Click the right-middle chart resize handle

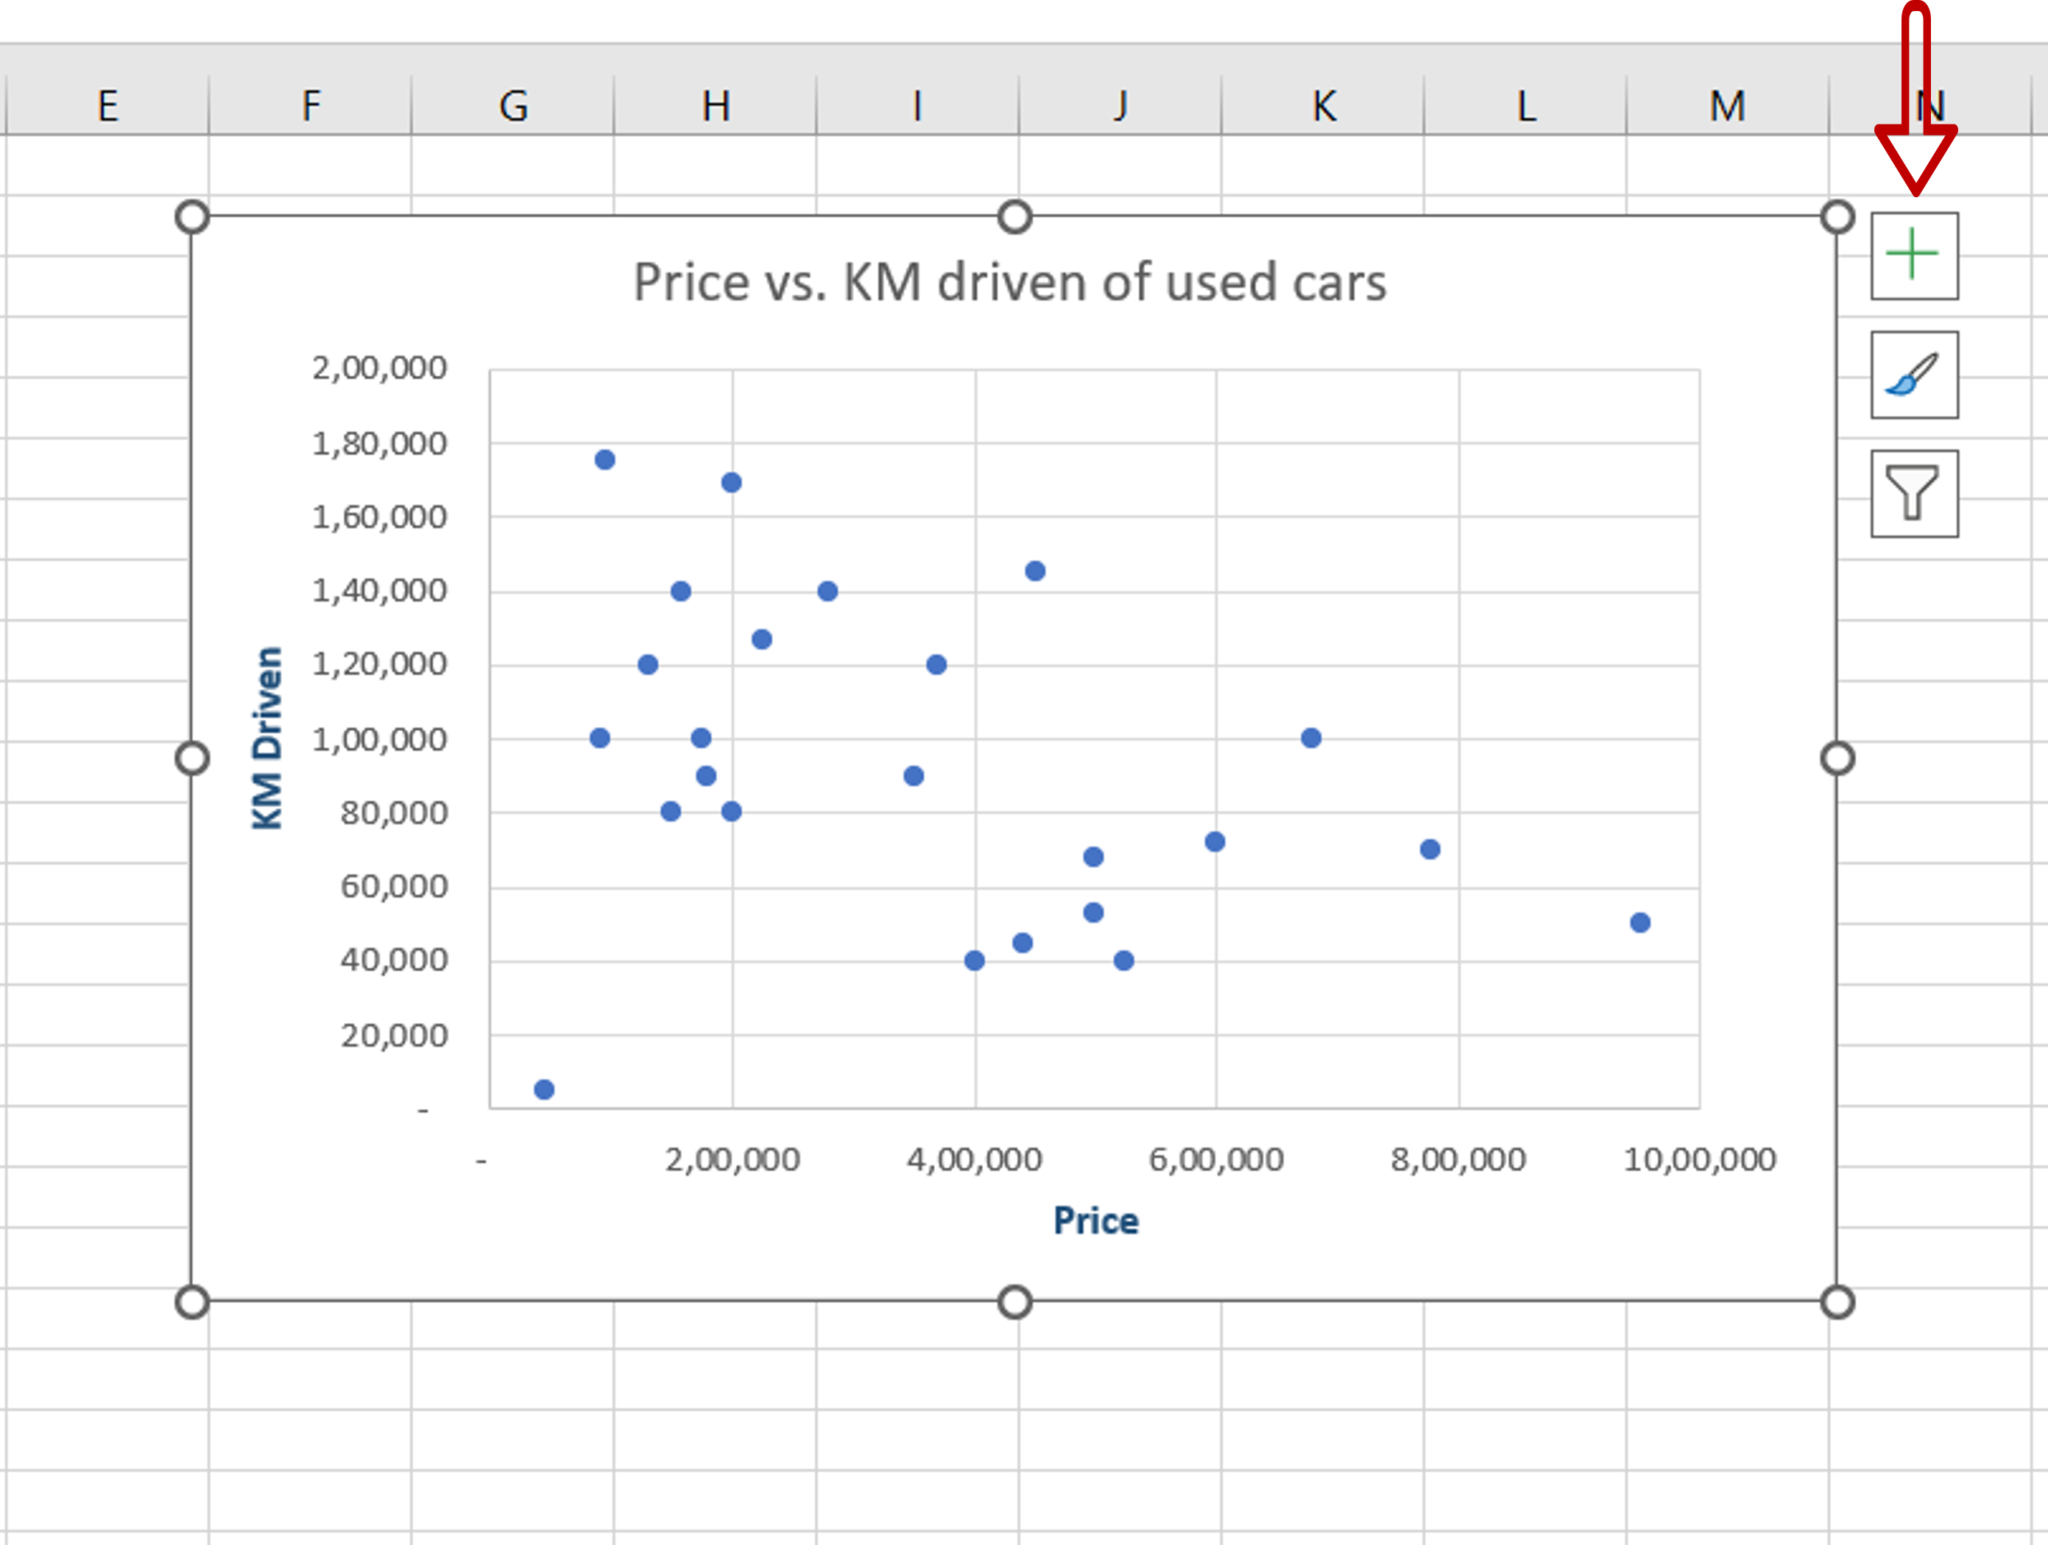tap(1837, 759)
